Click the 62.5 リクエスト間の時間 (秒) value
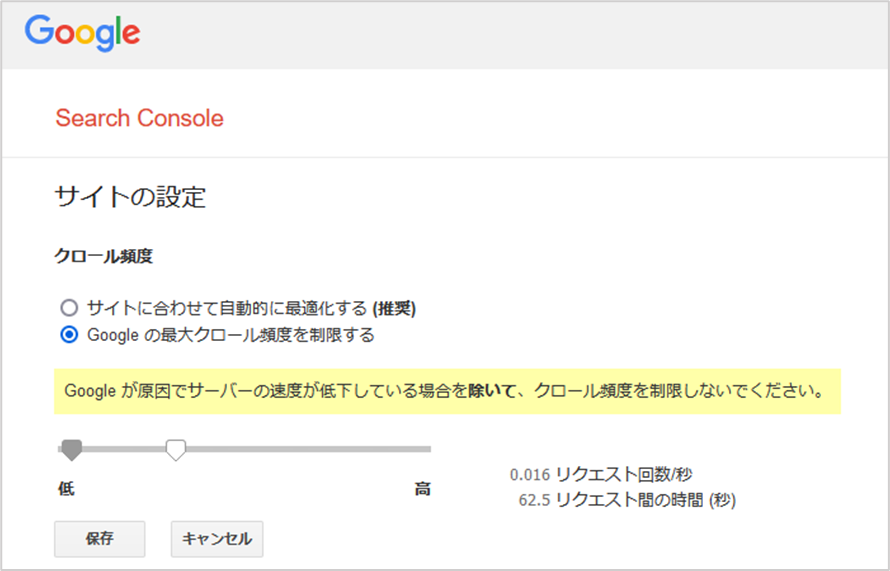Screen dimensions: 890x571 point(627,500)
